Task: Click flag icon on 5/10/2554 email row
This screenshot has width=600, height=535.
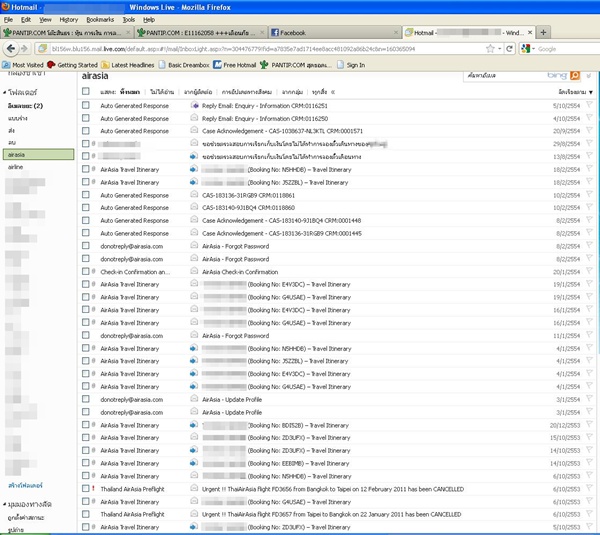Action: 589,105
